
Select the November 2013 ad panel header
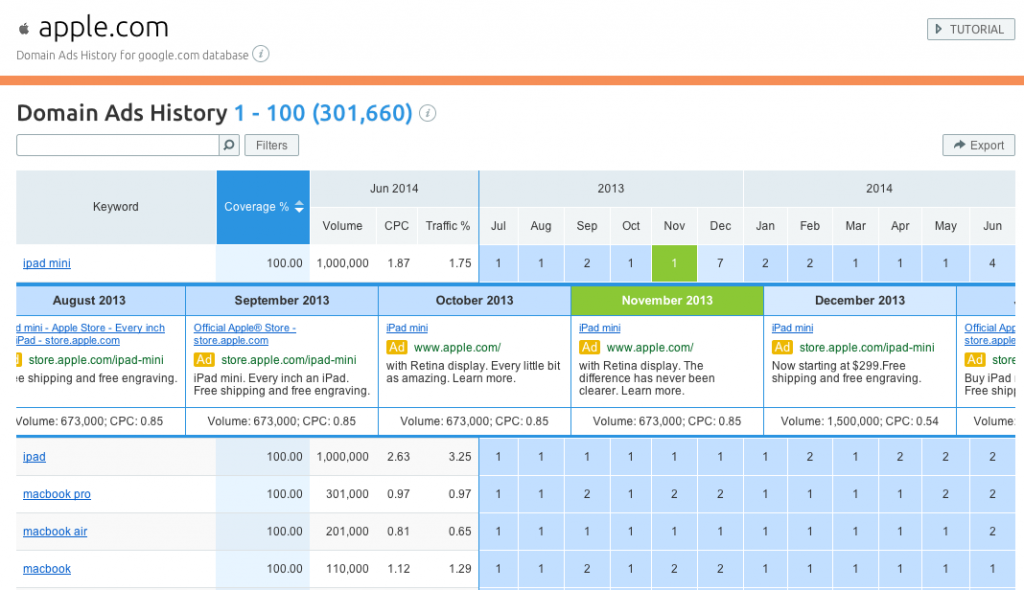click(x=667, y=301)
